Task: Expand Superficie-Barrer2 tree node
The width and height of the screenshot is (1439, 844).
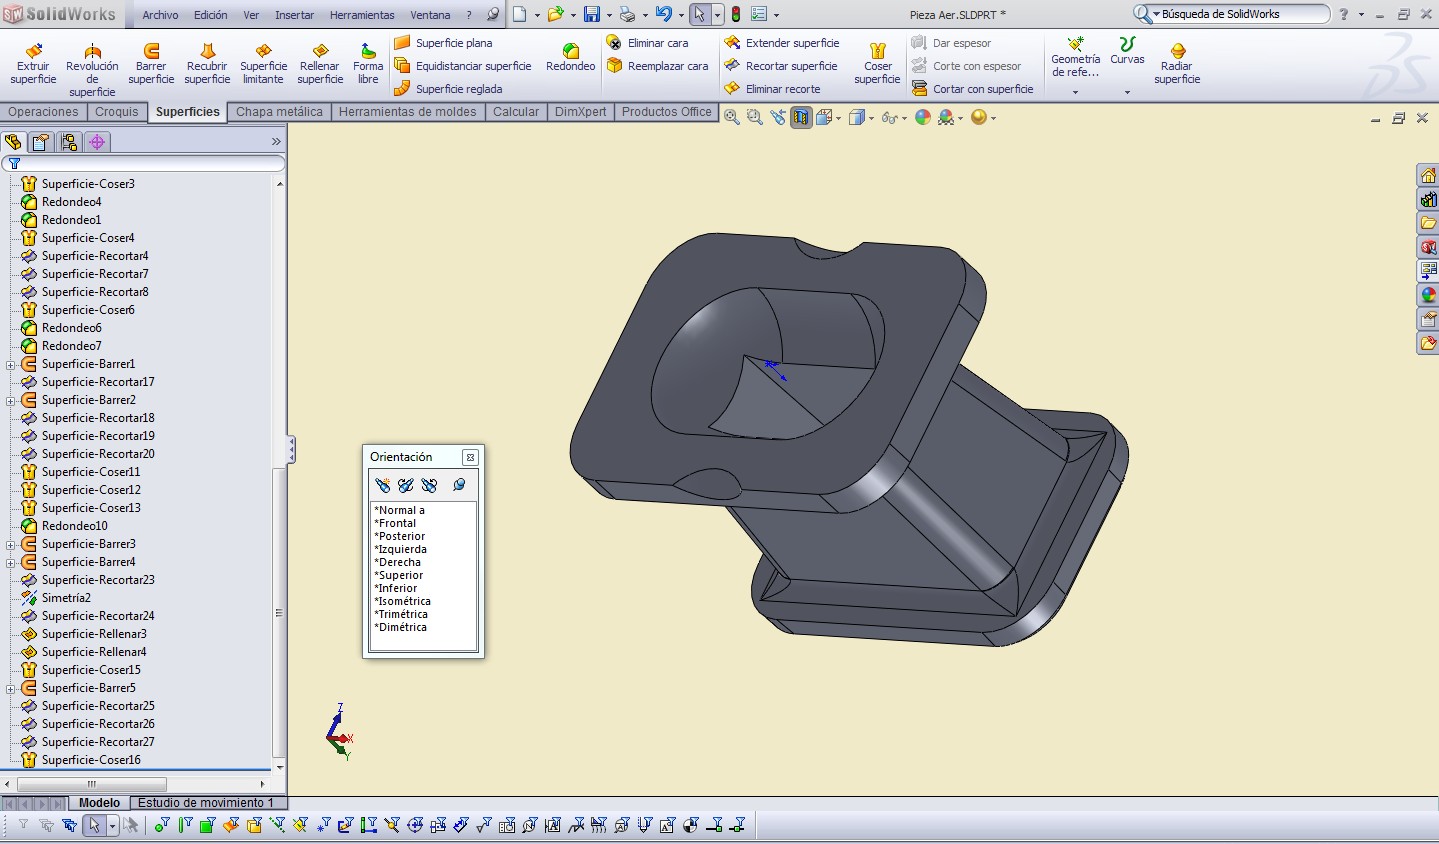Action: pos(11,401)
